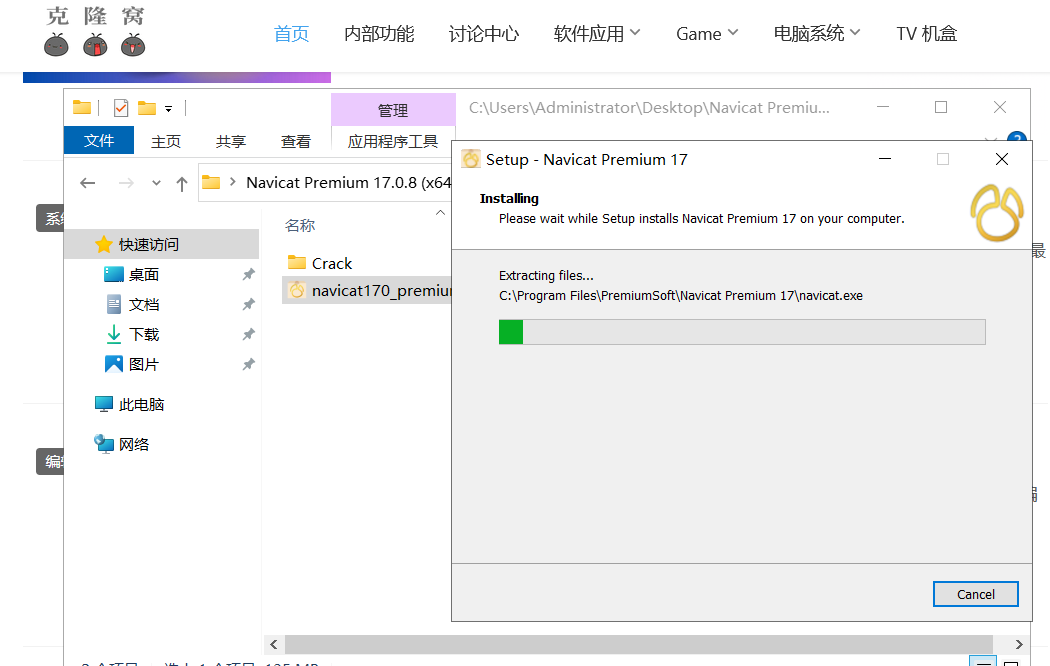
Task: Go to 讨论中心 page
Action: (x=483, y=33)
